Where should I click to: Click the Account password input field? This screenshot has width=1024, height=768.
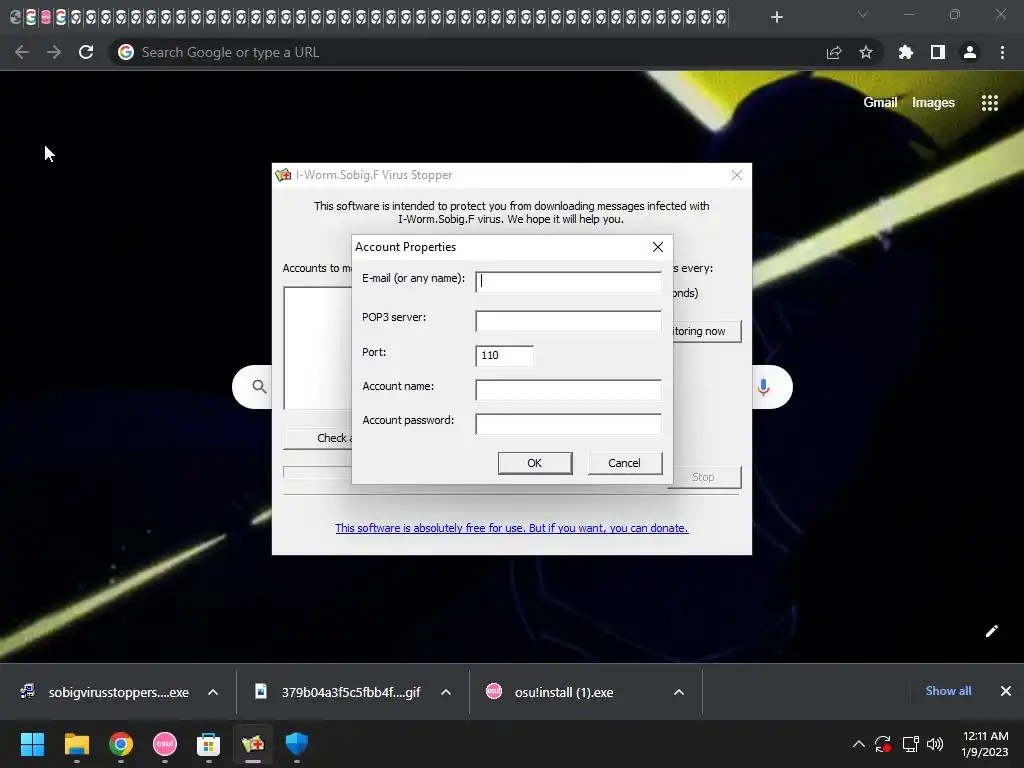[x=568, y=423]
